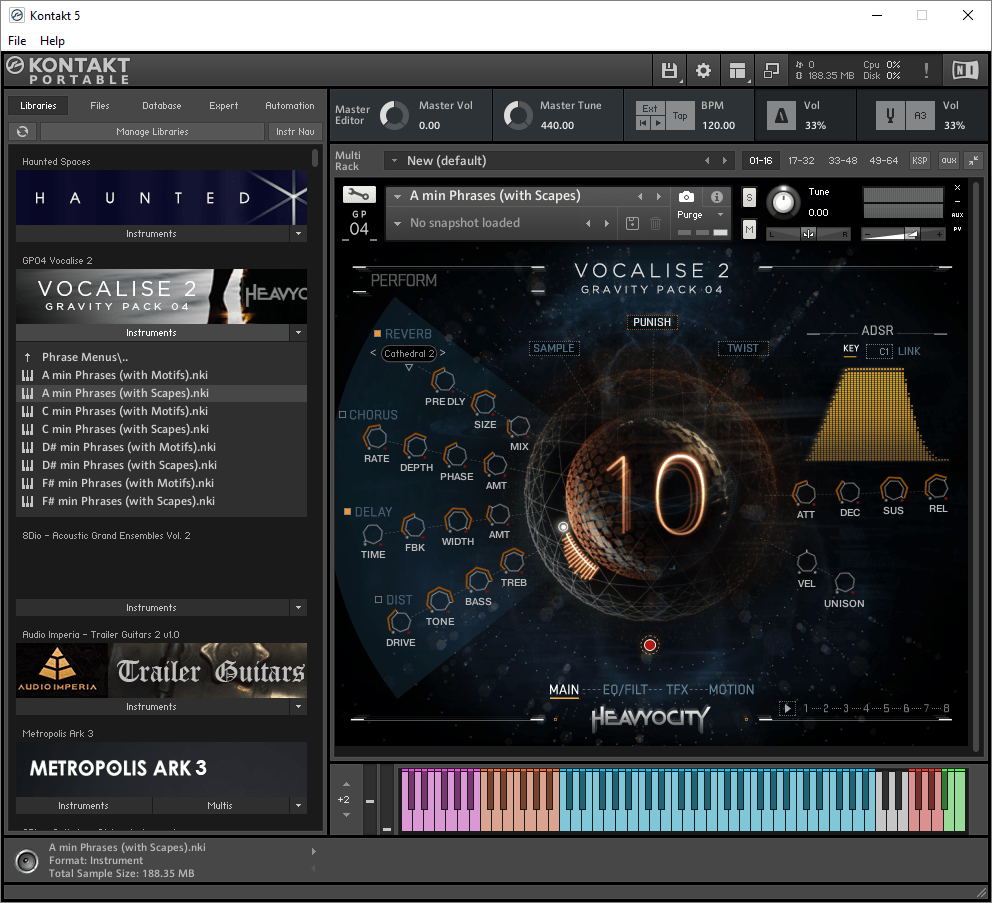Click the instrument info icon

(716, 197)
